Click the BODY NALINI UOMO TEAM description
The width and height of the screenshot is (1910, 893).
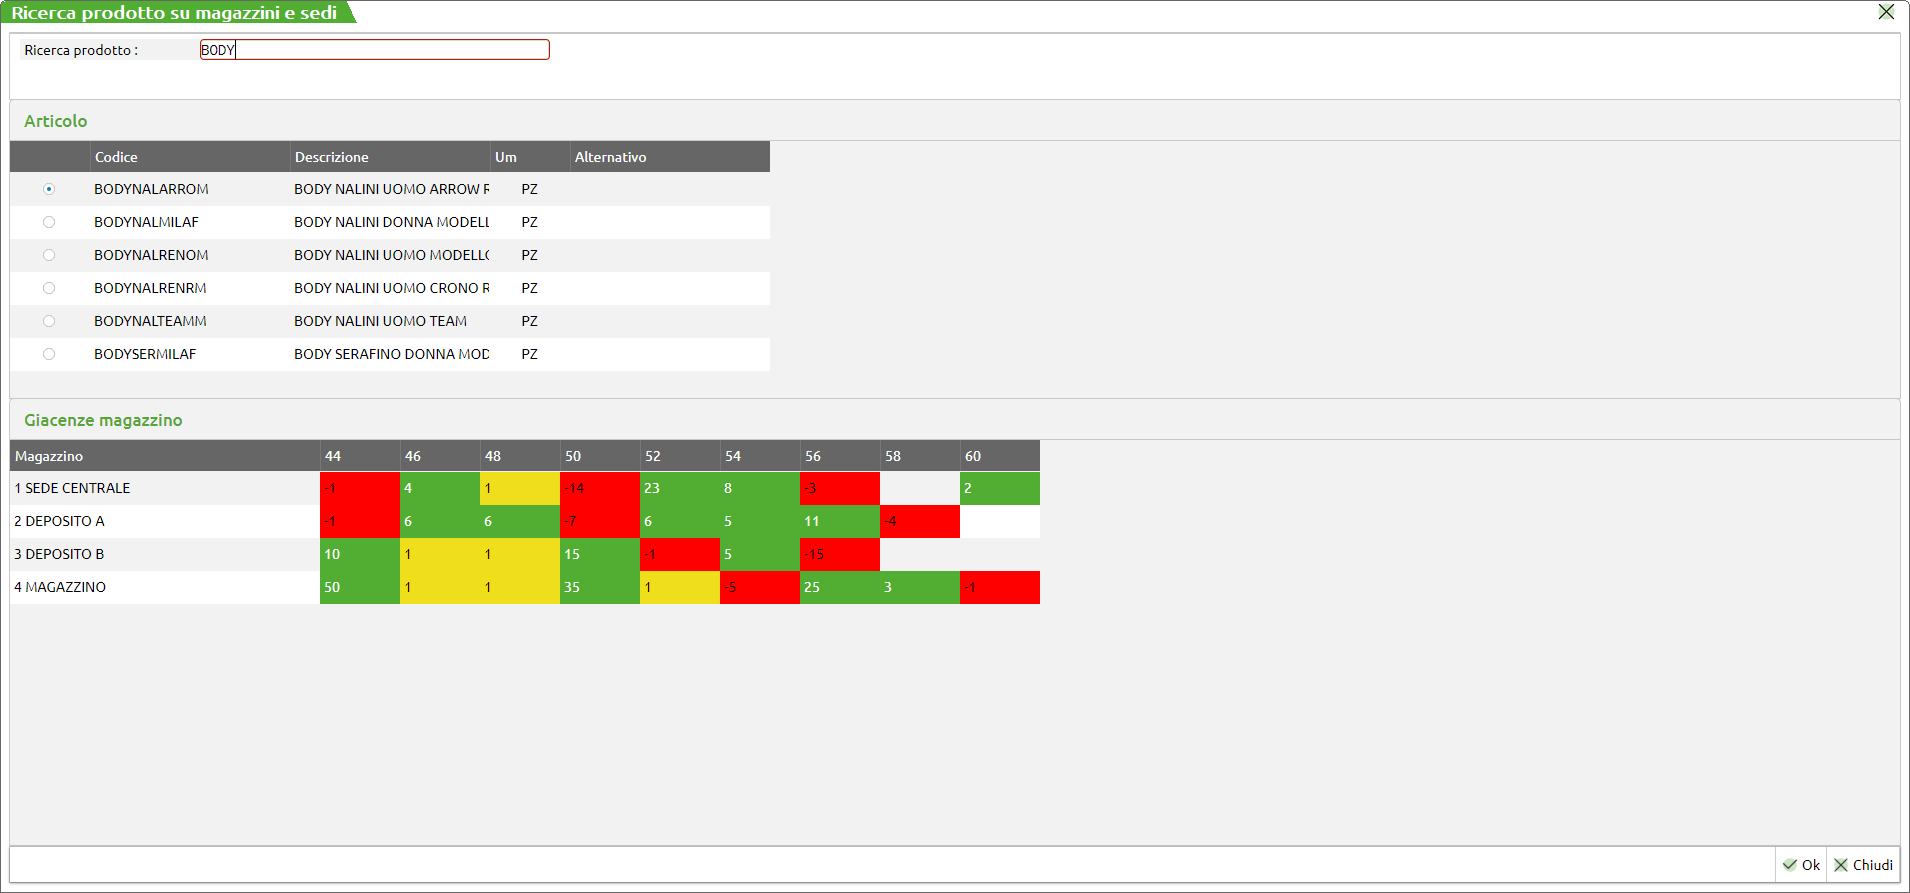click(381, 321)
